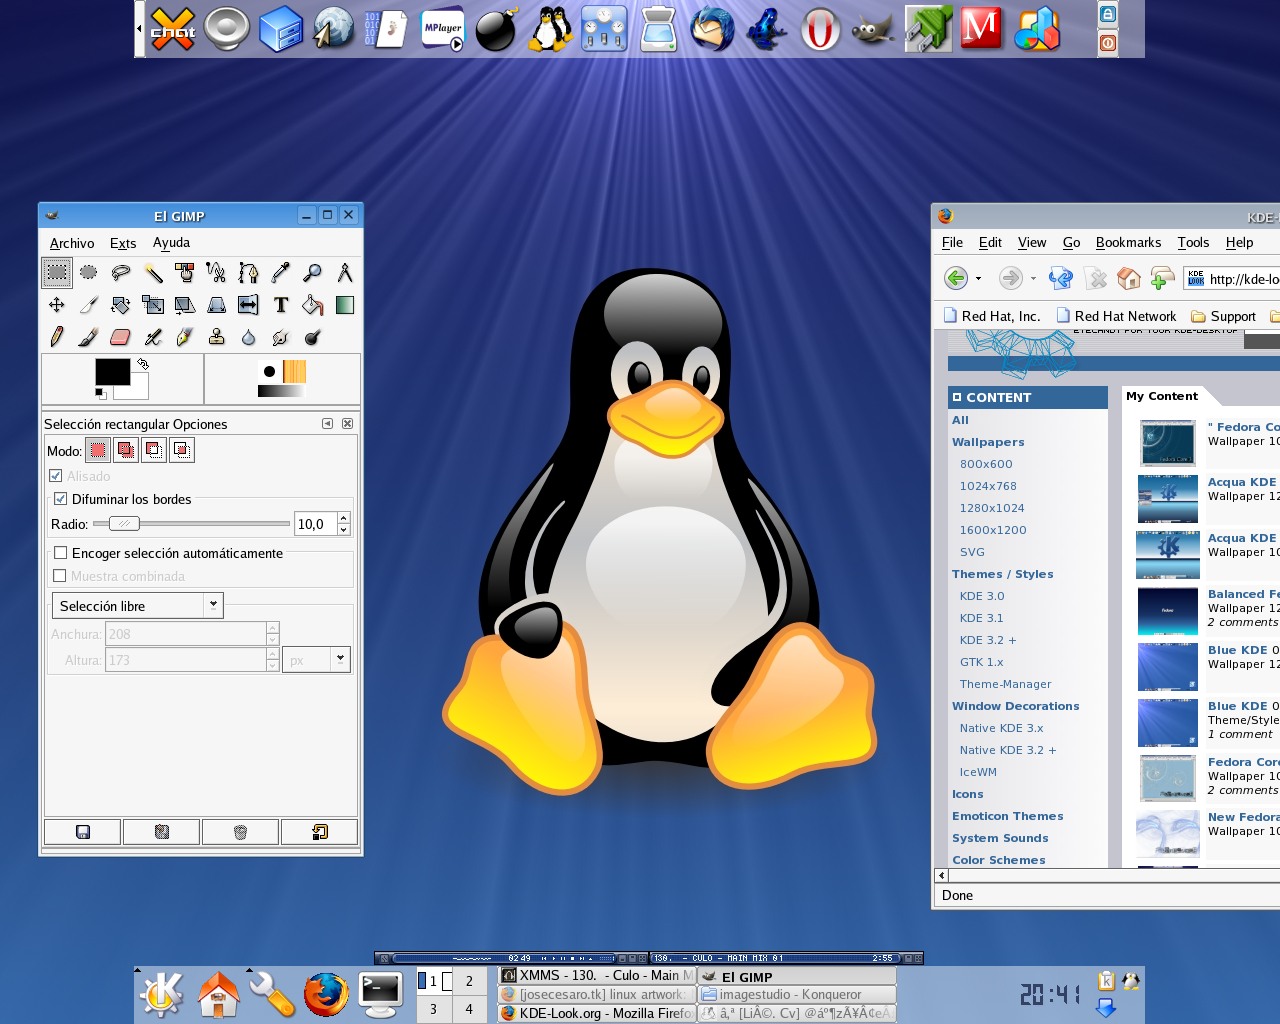Choose the Measure compass tool
Screen dimensions: 1280x1024
point(345,272)
